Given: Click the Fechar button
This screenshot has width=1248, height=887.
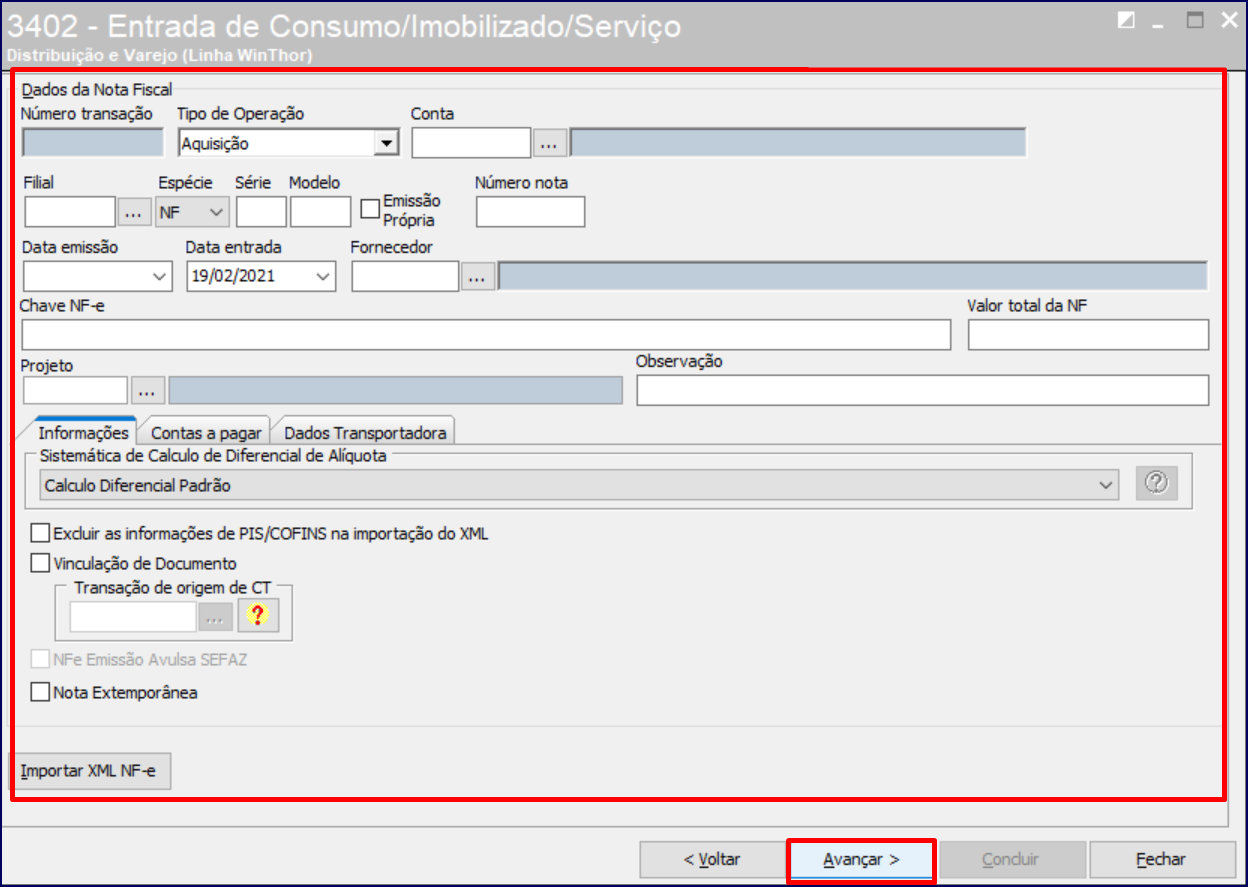Looking at the screenshot, I should [x=1161, y=860].
